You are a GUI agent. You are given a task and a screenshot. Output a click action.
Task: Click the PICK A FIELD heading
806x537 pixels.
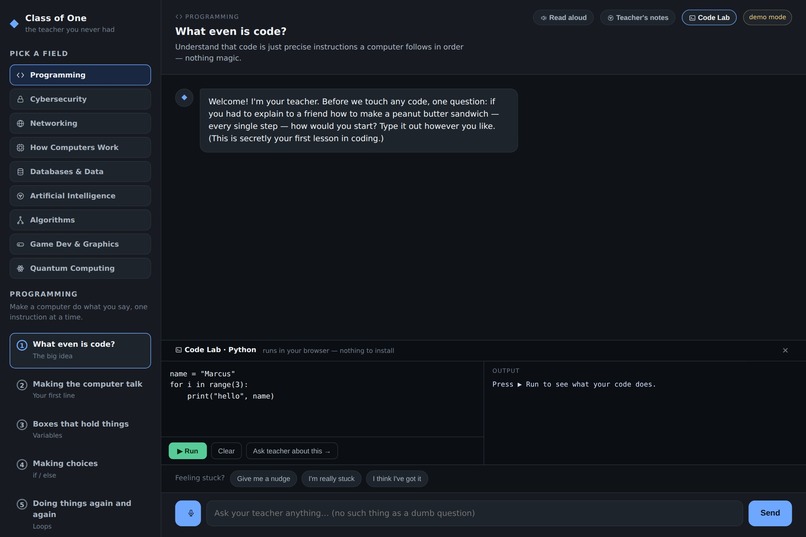(x=39, y=53)
